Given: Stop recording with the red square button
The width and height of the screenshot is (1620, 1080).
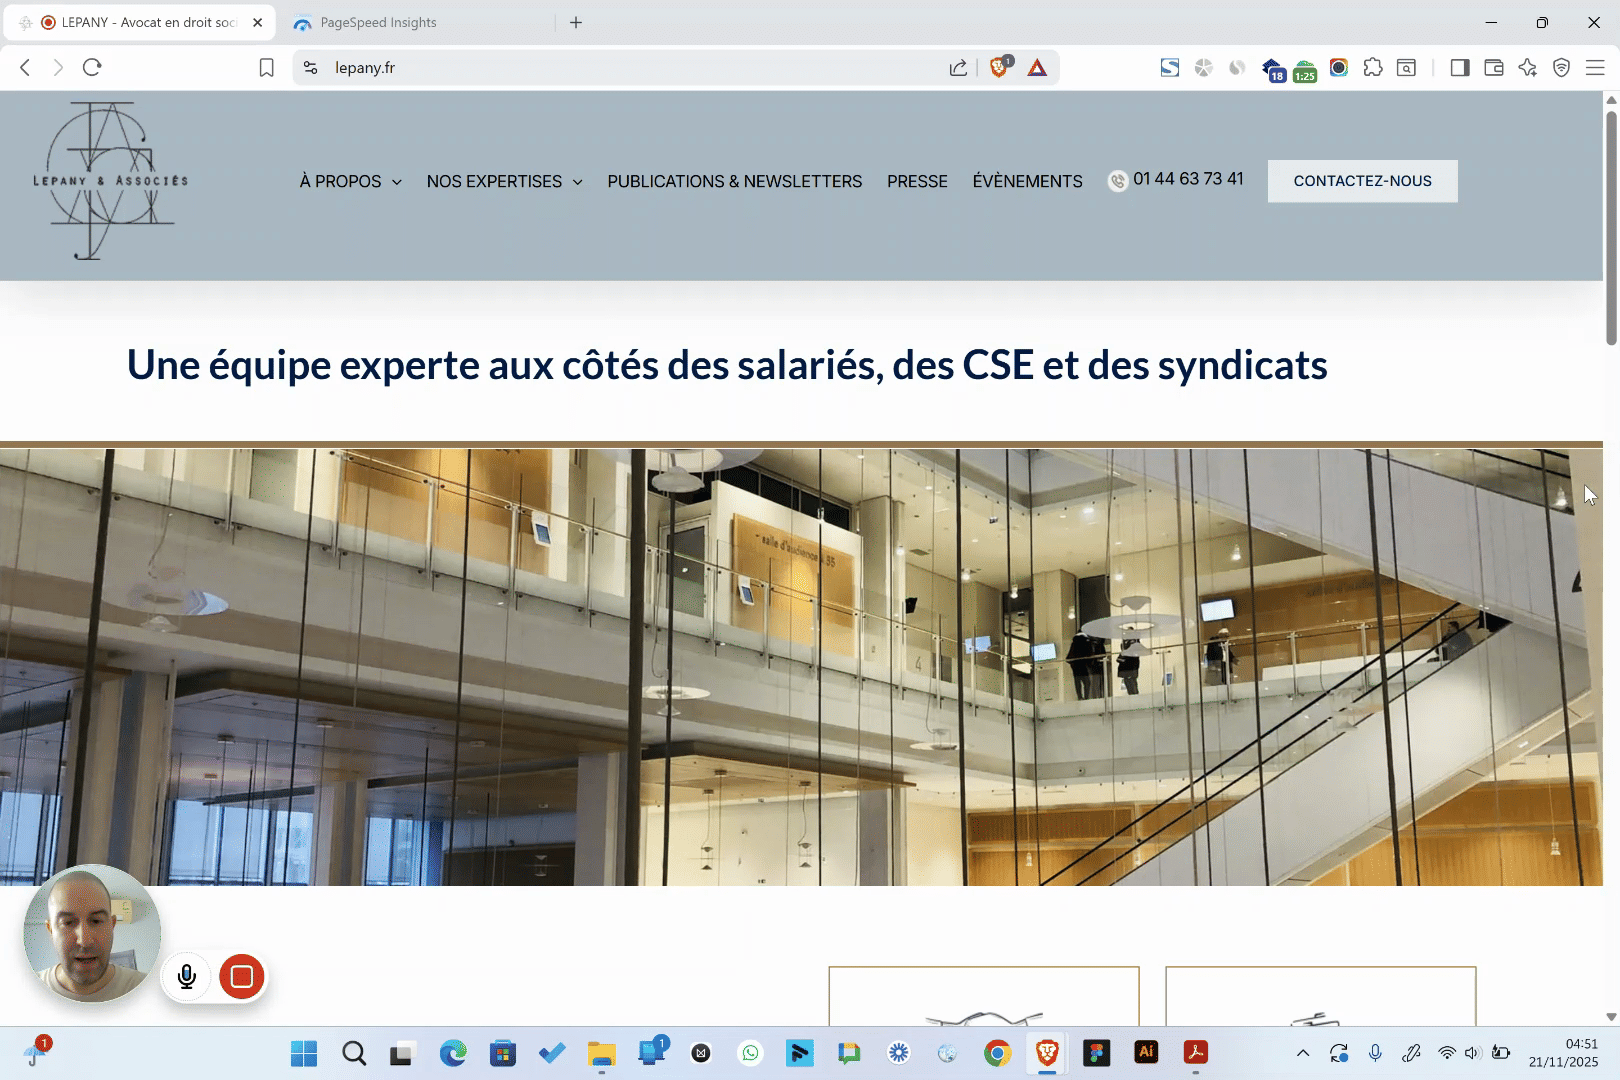Looking at the screenshot, I should tap(241, 977).
